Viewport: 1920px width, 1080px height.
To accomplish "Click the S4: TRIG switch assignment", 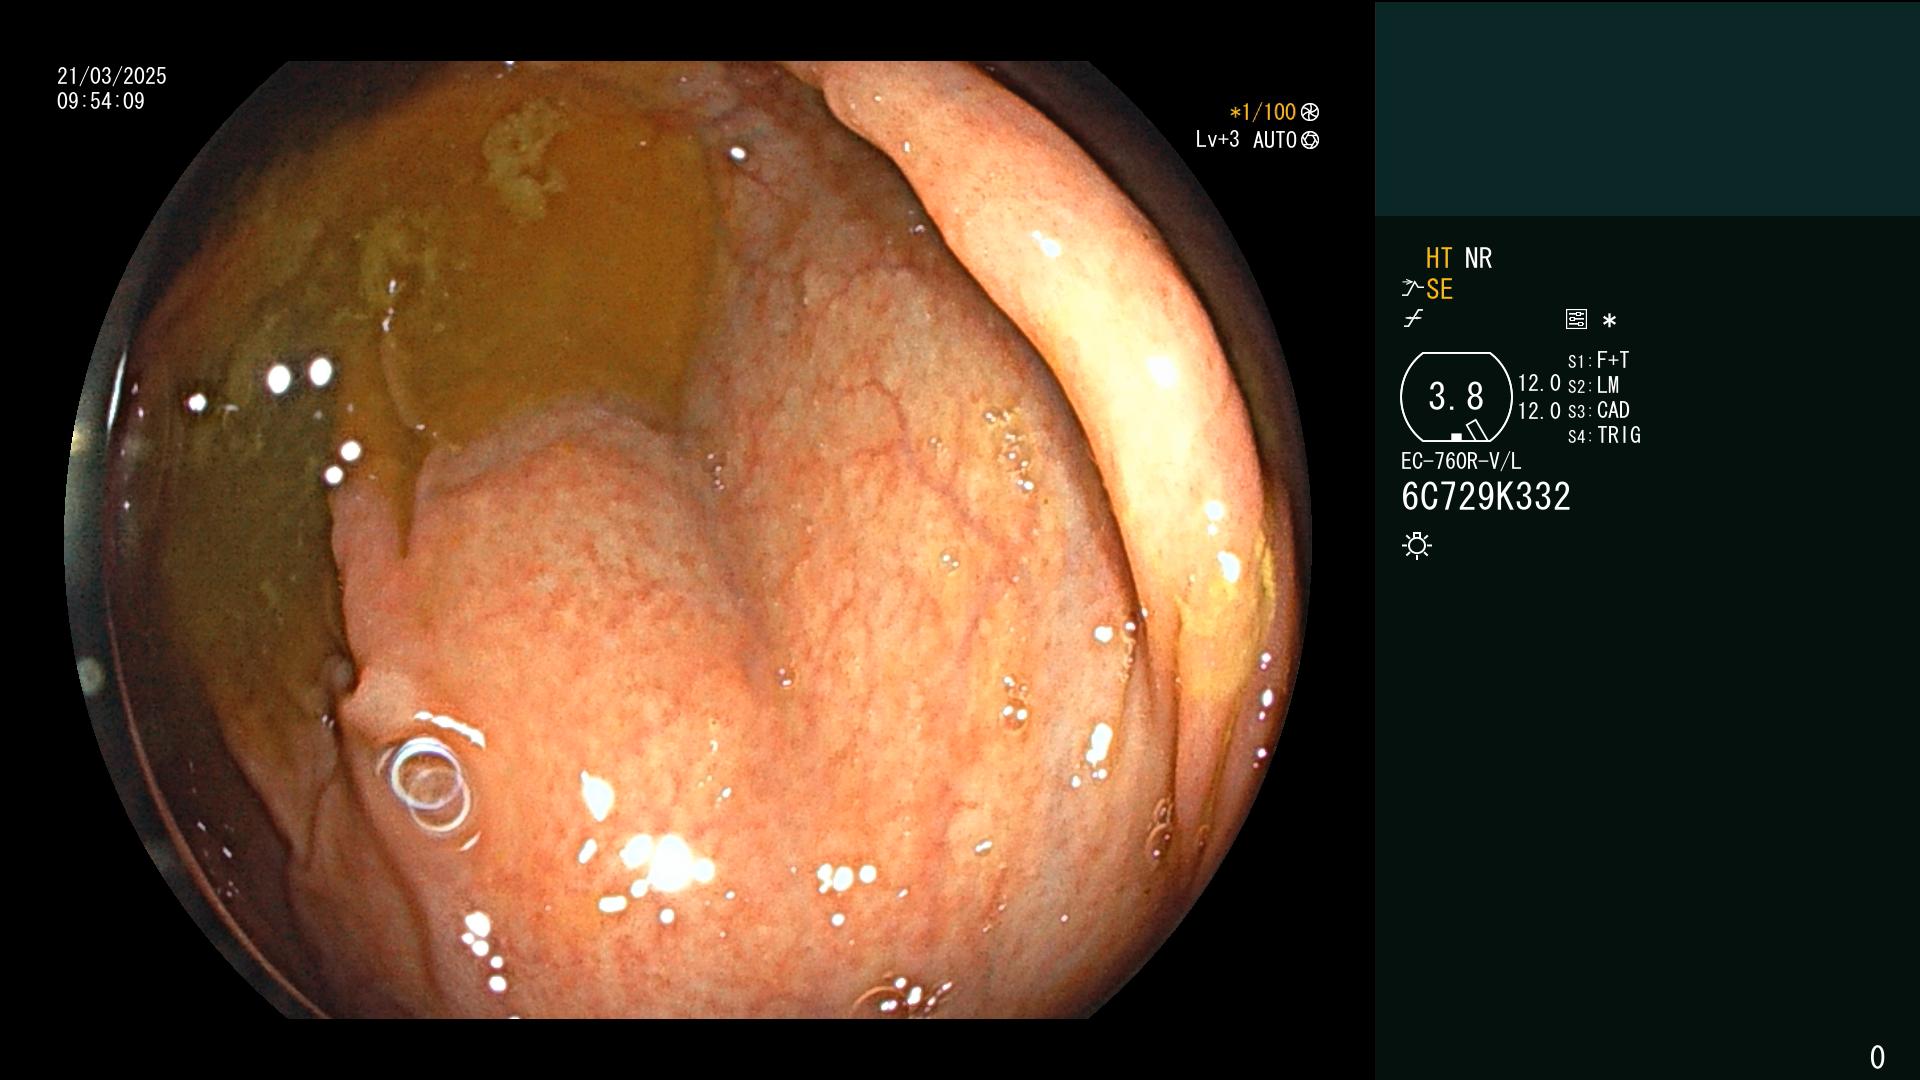I will coord(1604,435).
